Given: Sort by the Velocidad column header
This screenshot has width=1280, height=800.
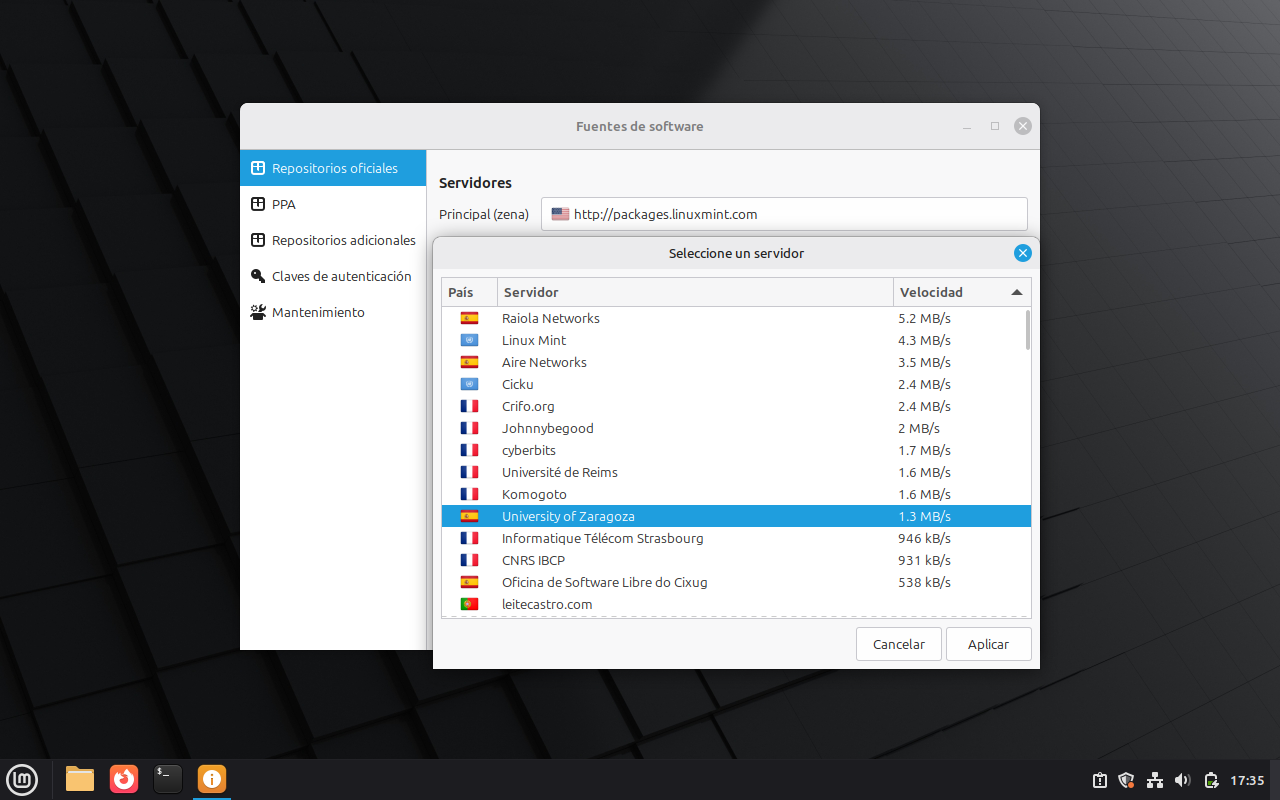Looking at the screenshot, I should click(962, 292).
